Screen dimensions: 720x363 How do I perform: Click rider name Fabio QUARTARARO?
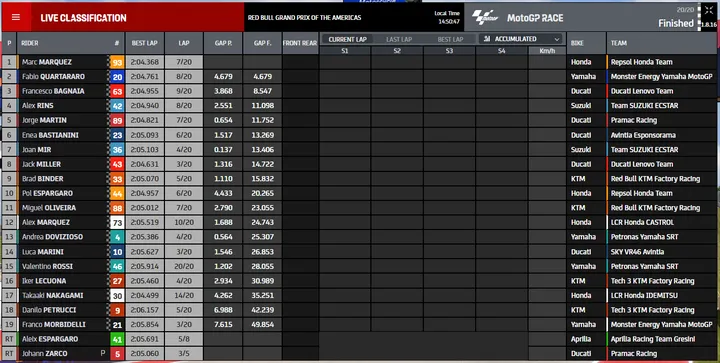(x=53, y=77)
